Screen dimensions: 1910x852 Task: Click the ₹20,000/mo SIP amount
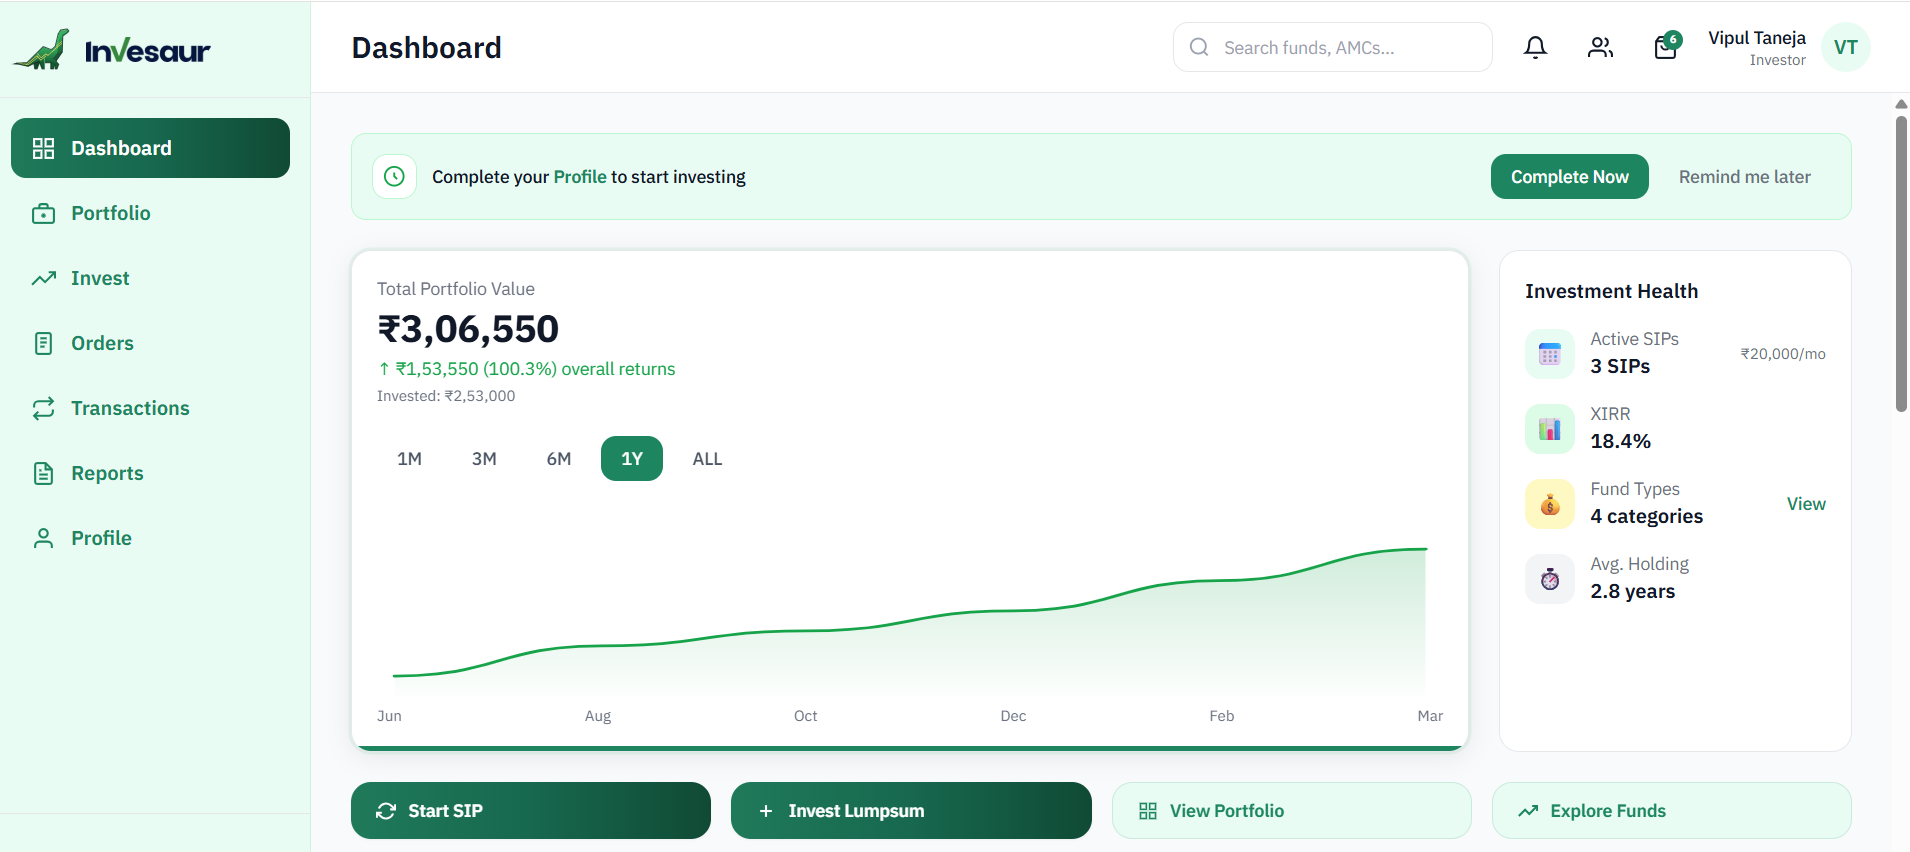point(1783,354)
